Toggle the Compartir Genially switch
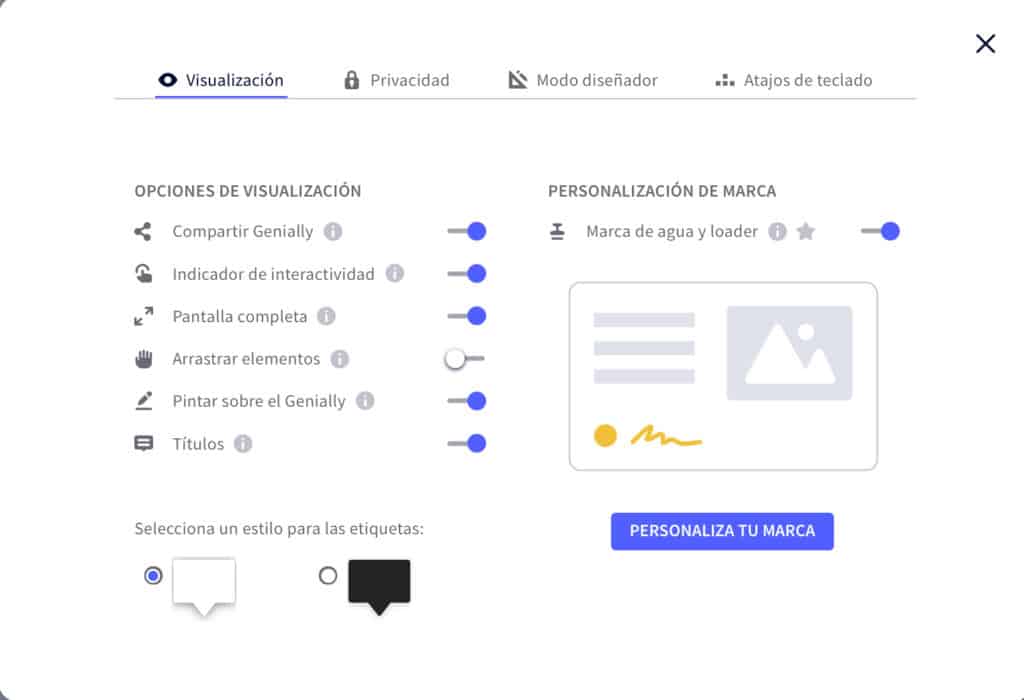Screen dimensions: 1024x700 466,231
